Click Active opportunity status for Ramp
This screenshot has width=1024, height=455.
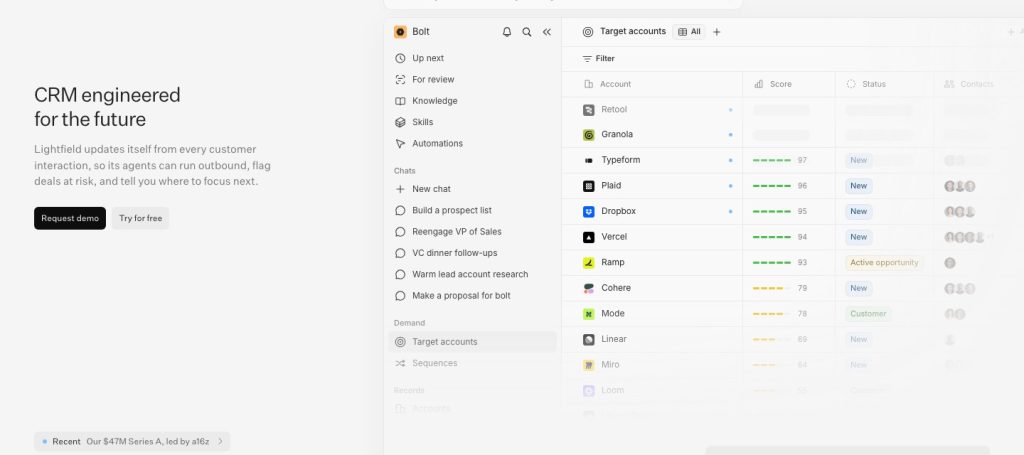[x=884, y=262]
